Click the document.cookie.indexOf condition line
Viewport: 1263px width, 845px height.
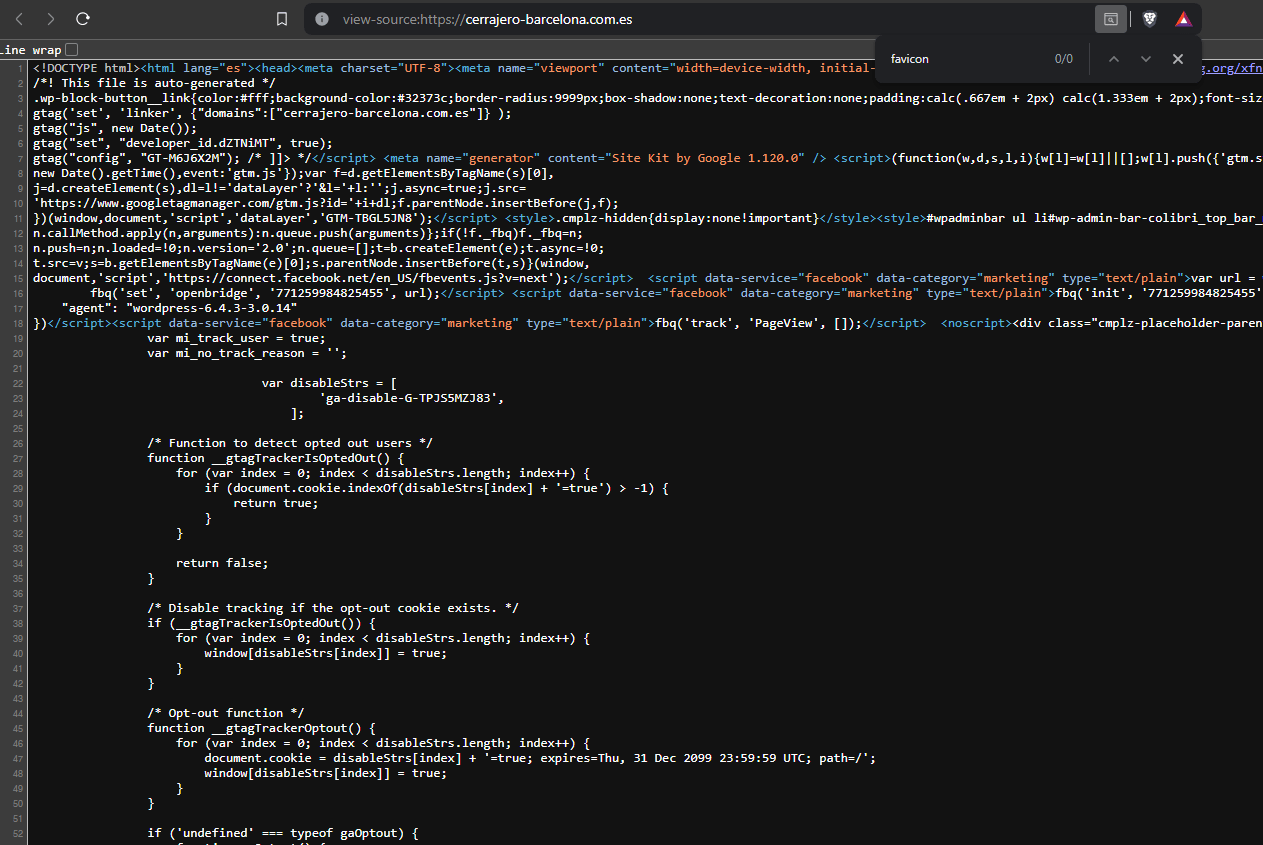point(436,488)
